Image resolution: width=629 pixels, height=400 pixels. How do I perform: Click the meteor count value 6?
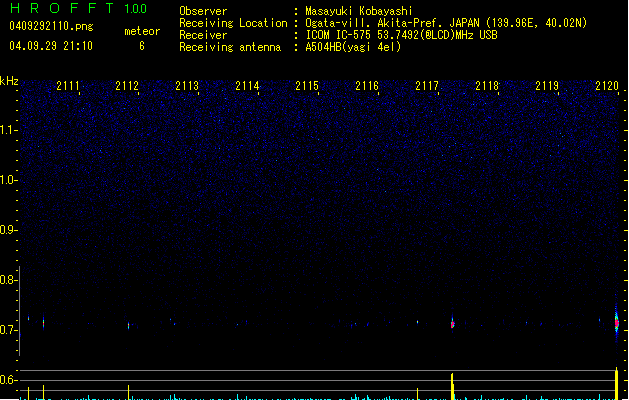pyautogui.click(x=142, y=46)
